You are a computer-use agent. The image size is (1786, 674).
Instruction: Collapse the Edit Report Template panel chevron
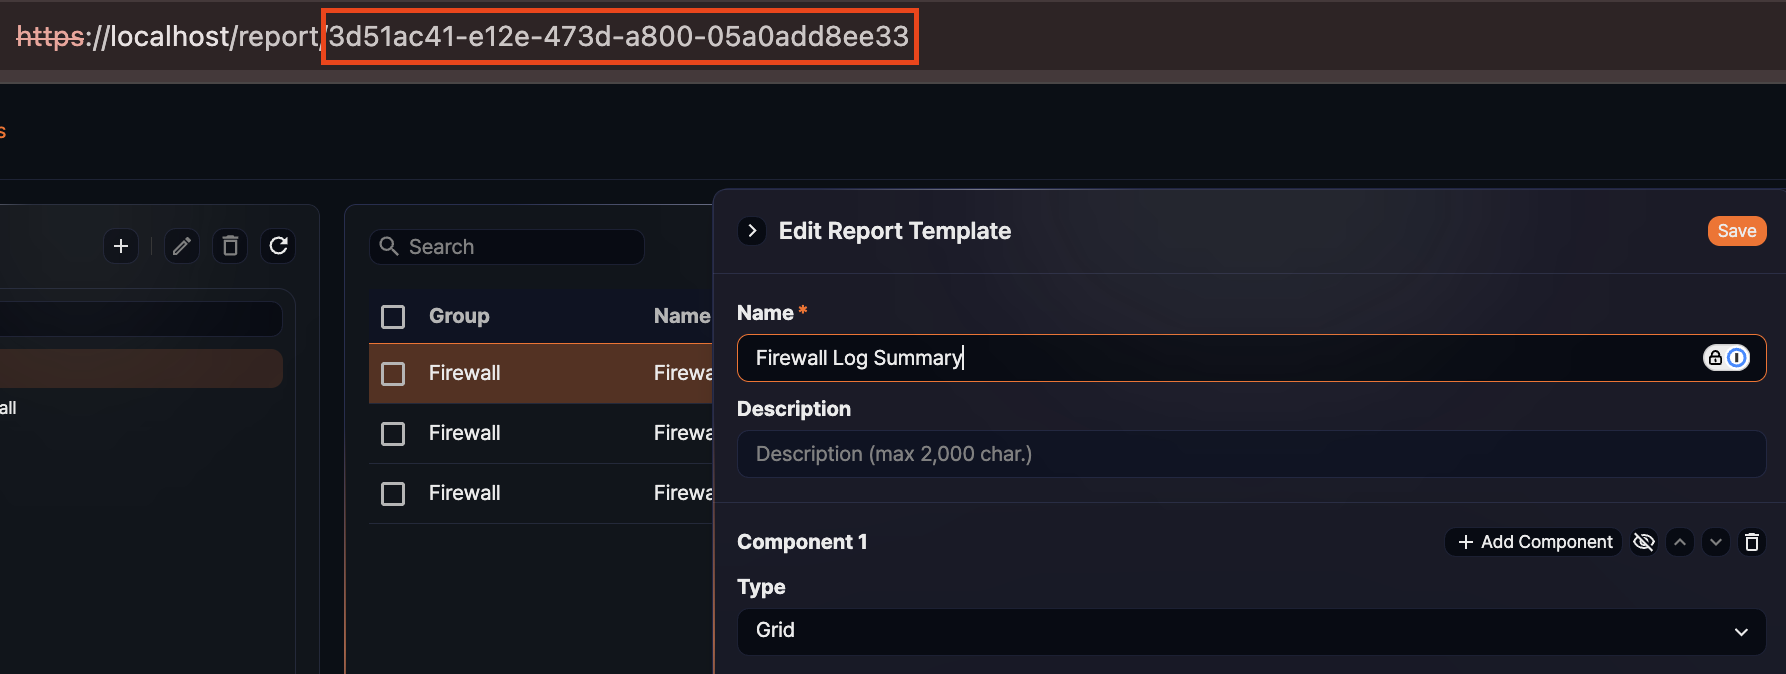pyautogui.click(x=751, y=230)
